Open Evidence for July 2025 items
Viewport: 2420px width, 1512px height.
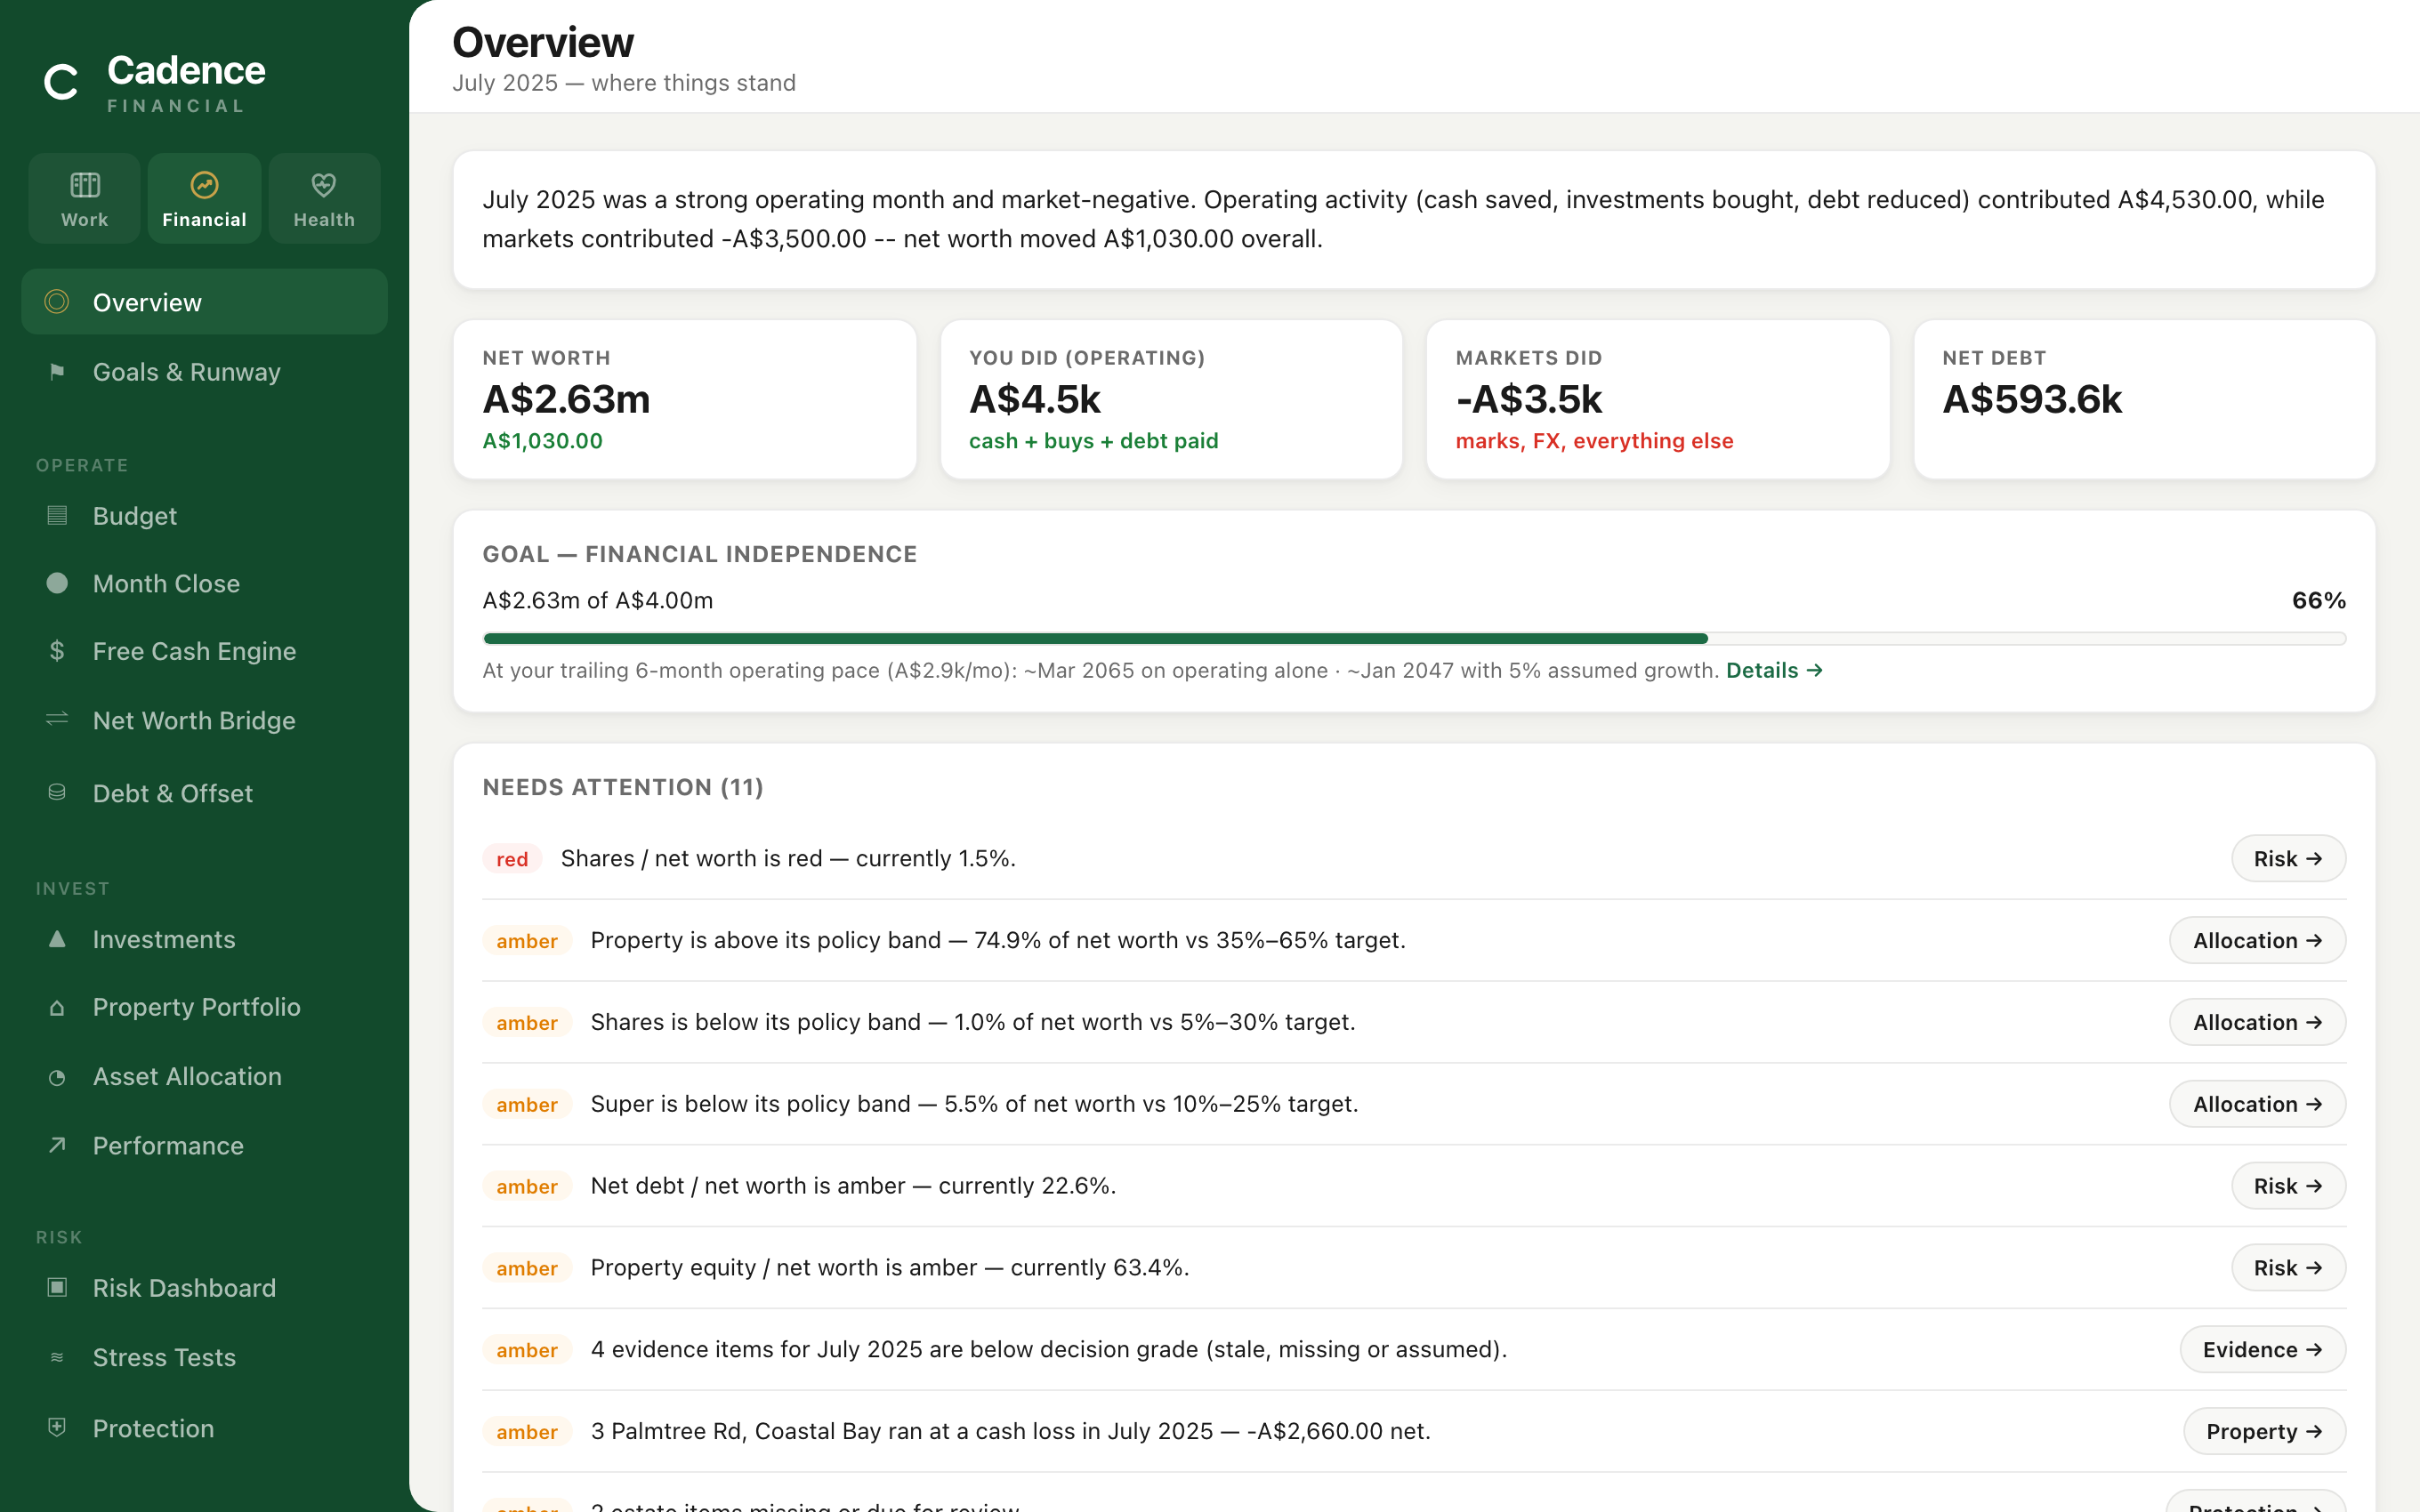tap(2263, 1350)
